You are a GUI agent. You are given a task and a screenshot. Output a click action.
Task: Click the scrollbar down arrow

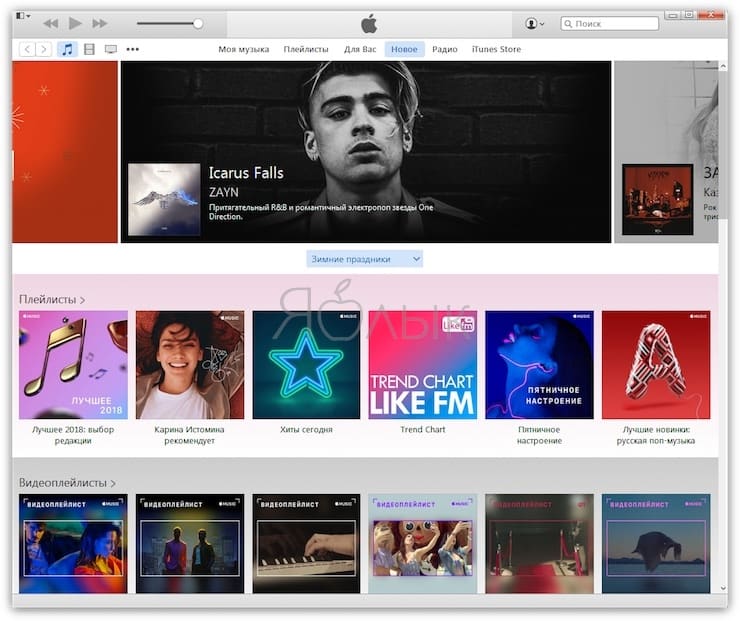click(723, 588)
